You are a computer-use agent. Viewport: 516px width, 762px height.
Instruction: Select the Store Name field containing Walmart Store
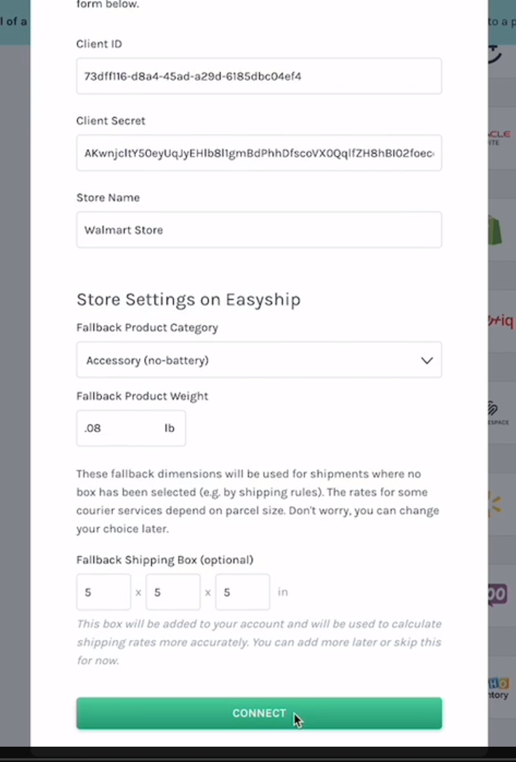[259, 230]
